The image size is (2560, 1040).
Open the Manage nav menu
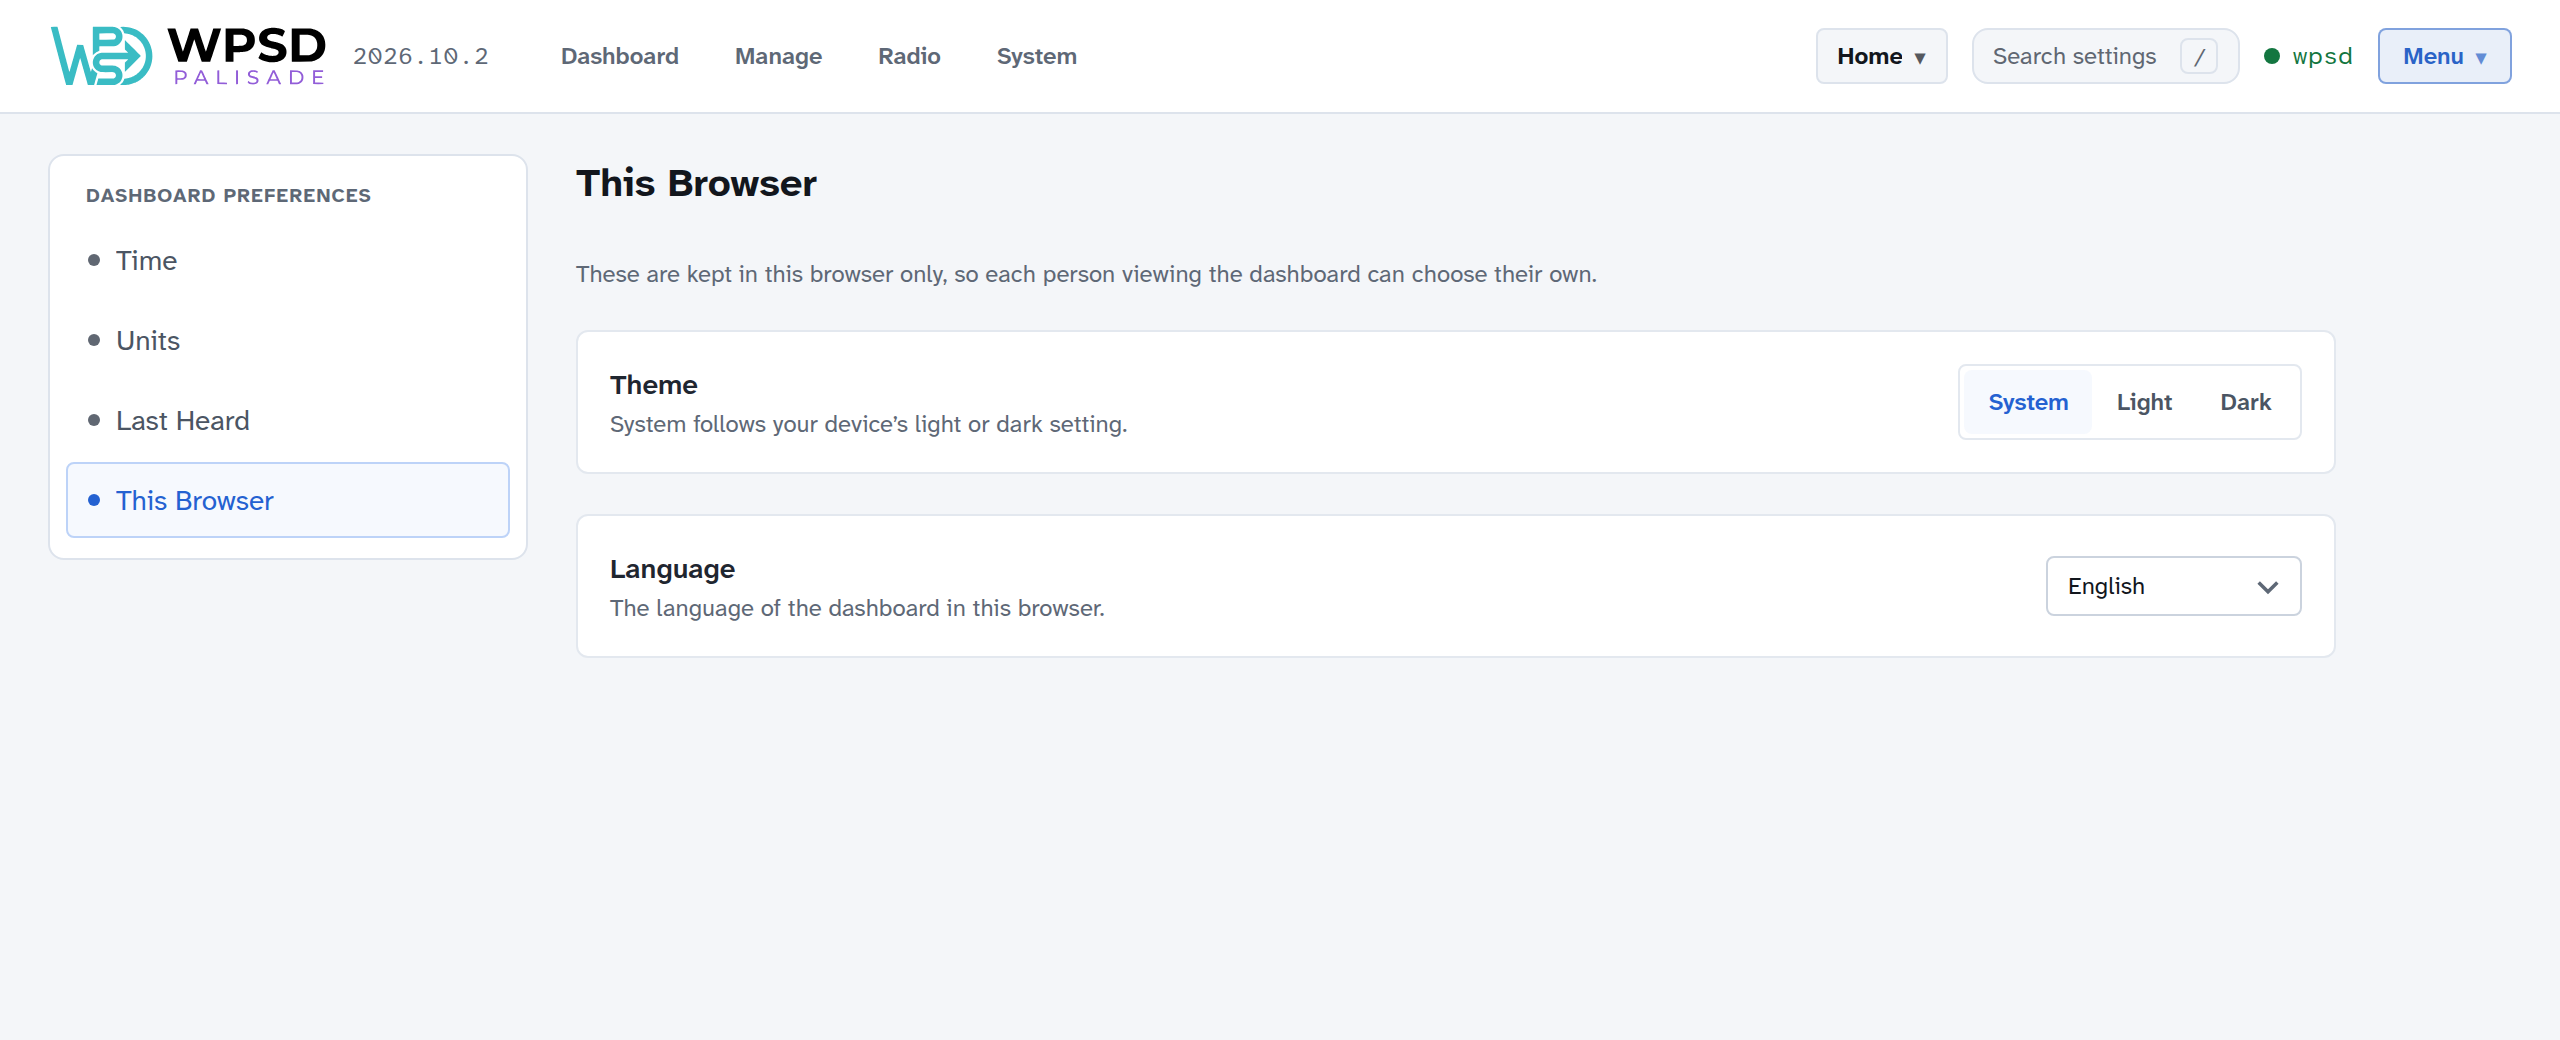pos(778,56)
